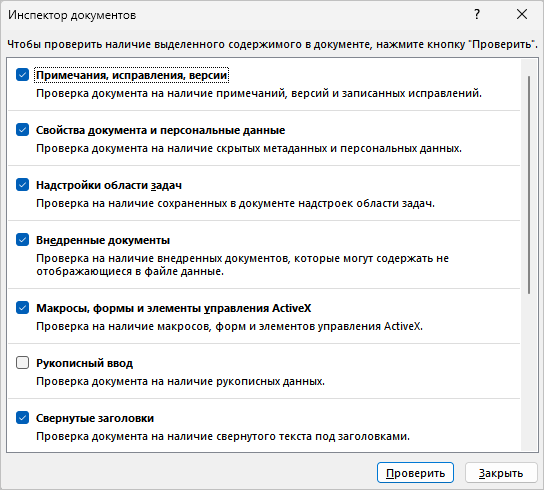Viewport: 544px width, 490px height.
Task: Click the vertical scrollbar thumb
Action: [x=529, y=185]
